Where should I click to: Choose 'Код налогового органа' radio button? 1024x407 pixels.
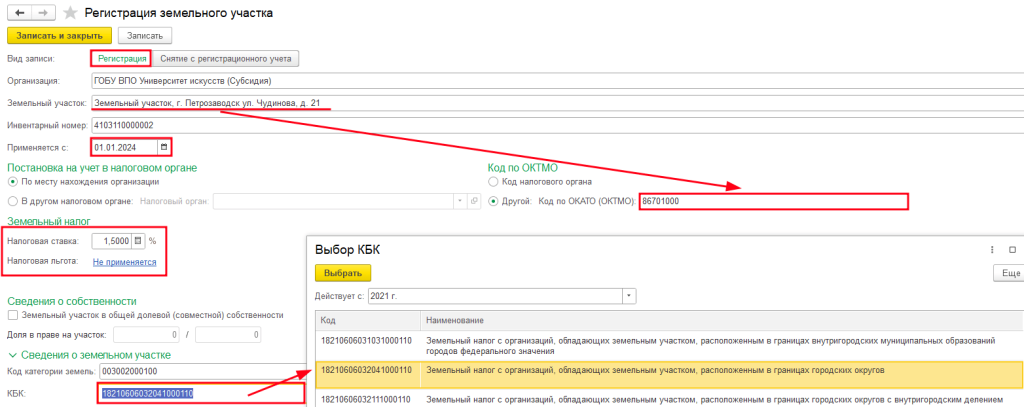pyautogui.click(x=493, y=182)
